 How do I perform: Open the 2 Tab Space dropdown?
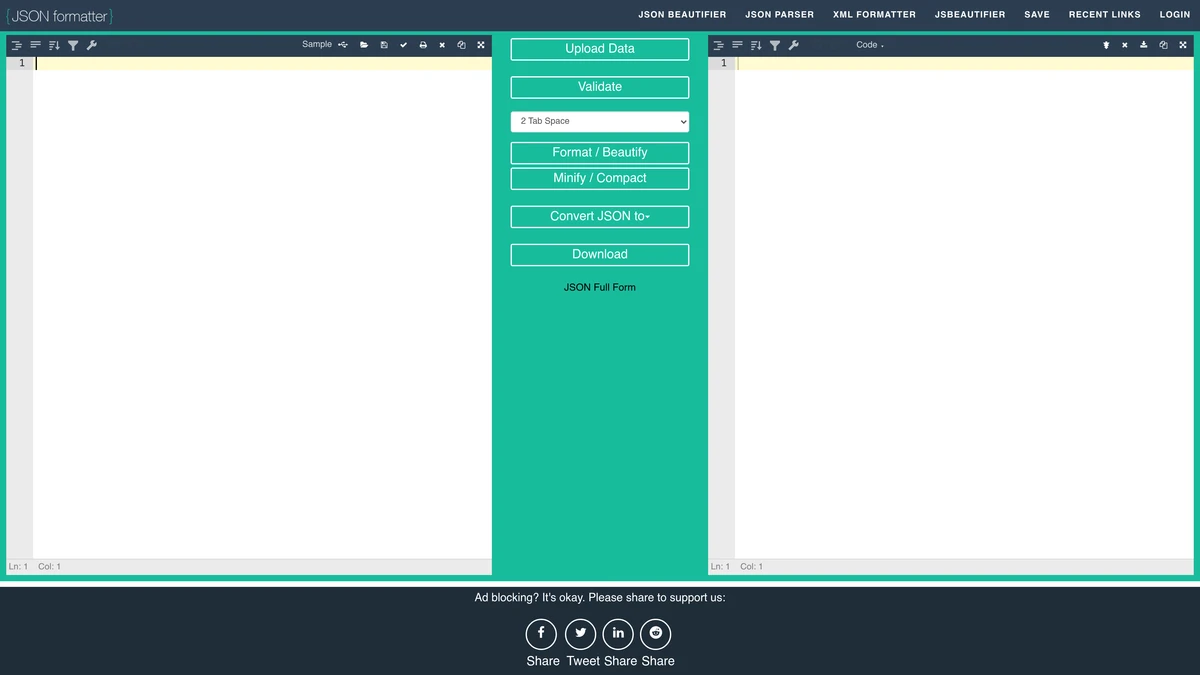[599, 121]
